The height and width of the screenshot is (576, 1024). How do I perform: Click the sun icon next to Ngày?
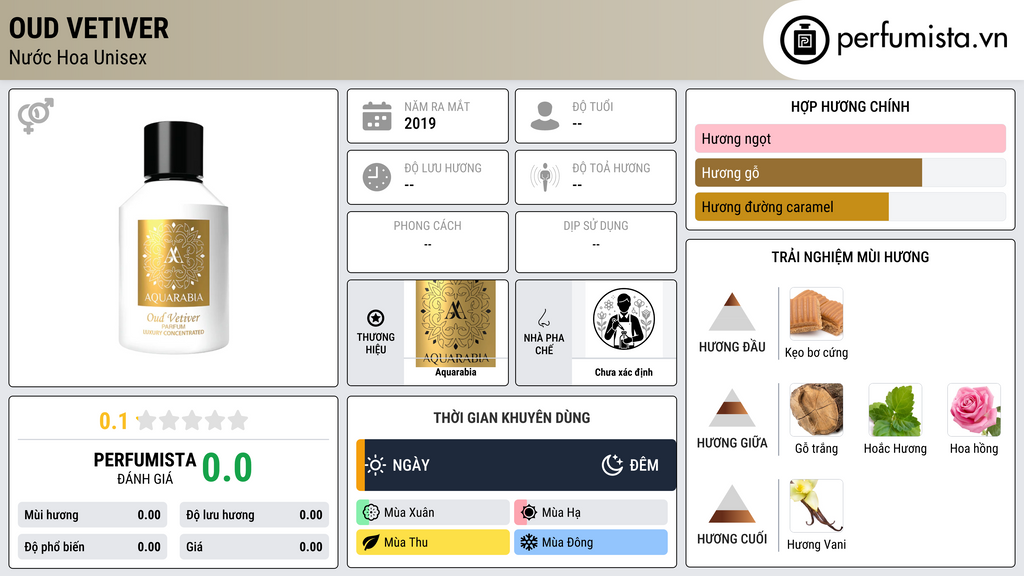click(376, 465)
